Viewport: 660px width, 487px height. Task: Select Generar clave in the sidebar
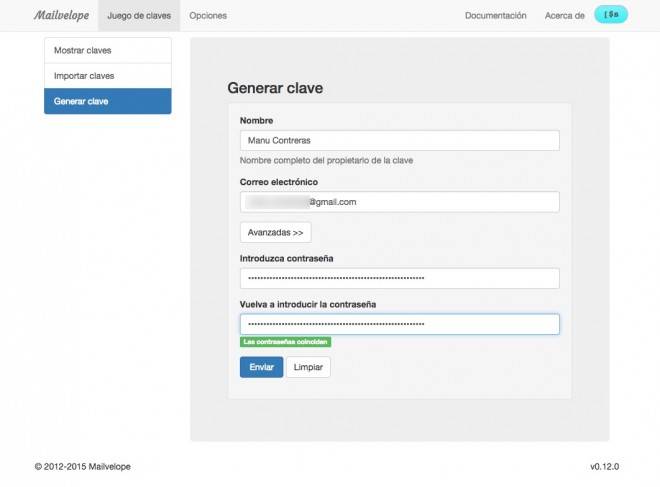click(108, 101)
